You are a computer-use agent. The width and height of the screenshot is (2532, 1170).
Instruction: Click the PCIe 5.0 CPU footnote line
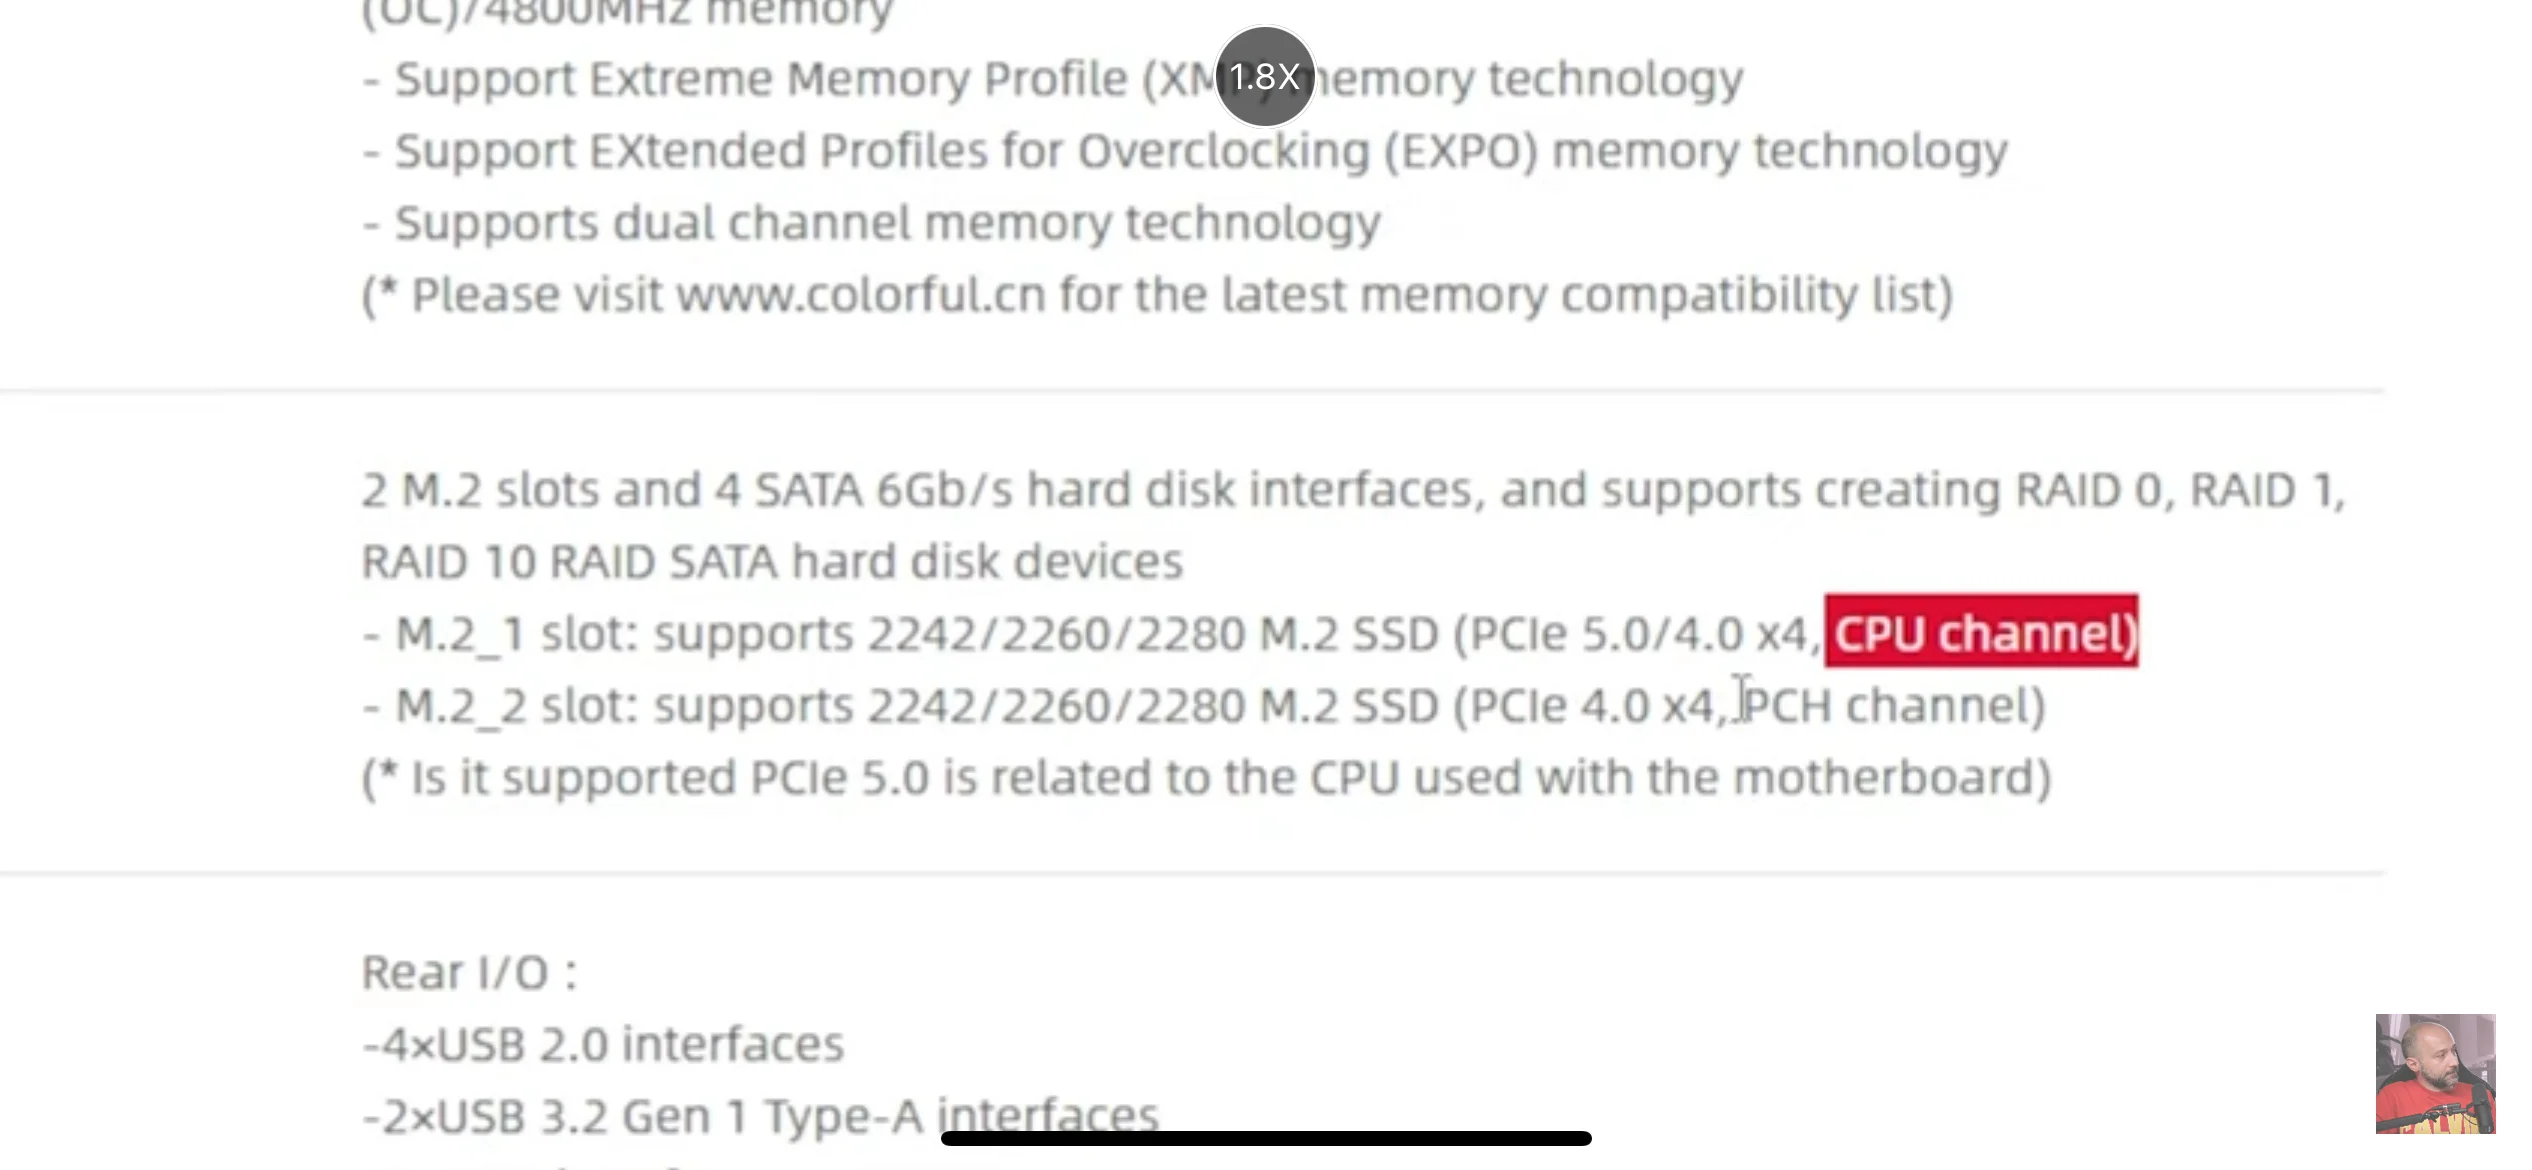tap(1206, 778)
